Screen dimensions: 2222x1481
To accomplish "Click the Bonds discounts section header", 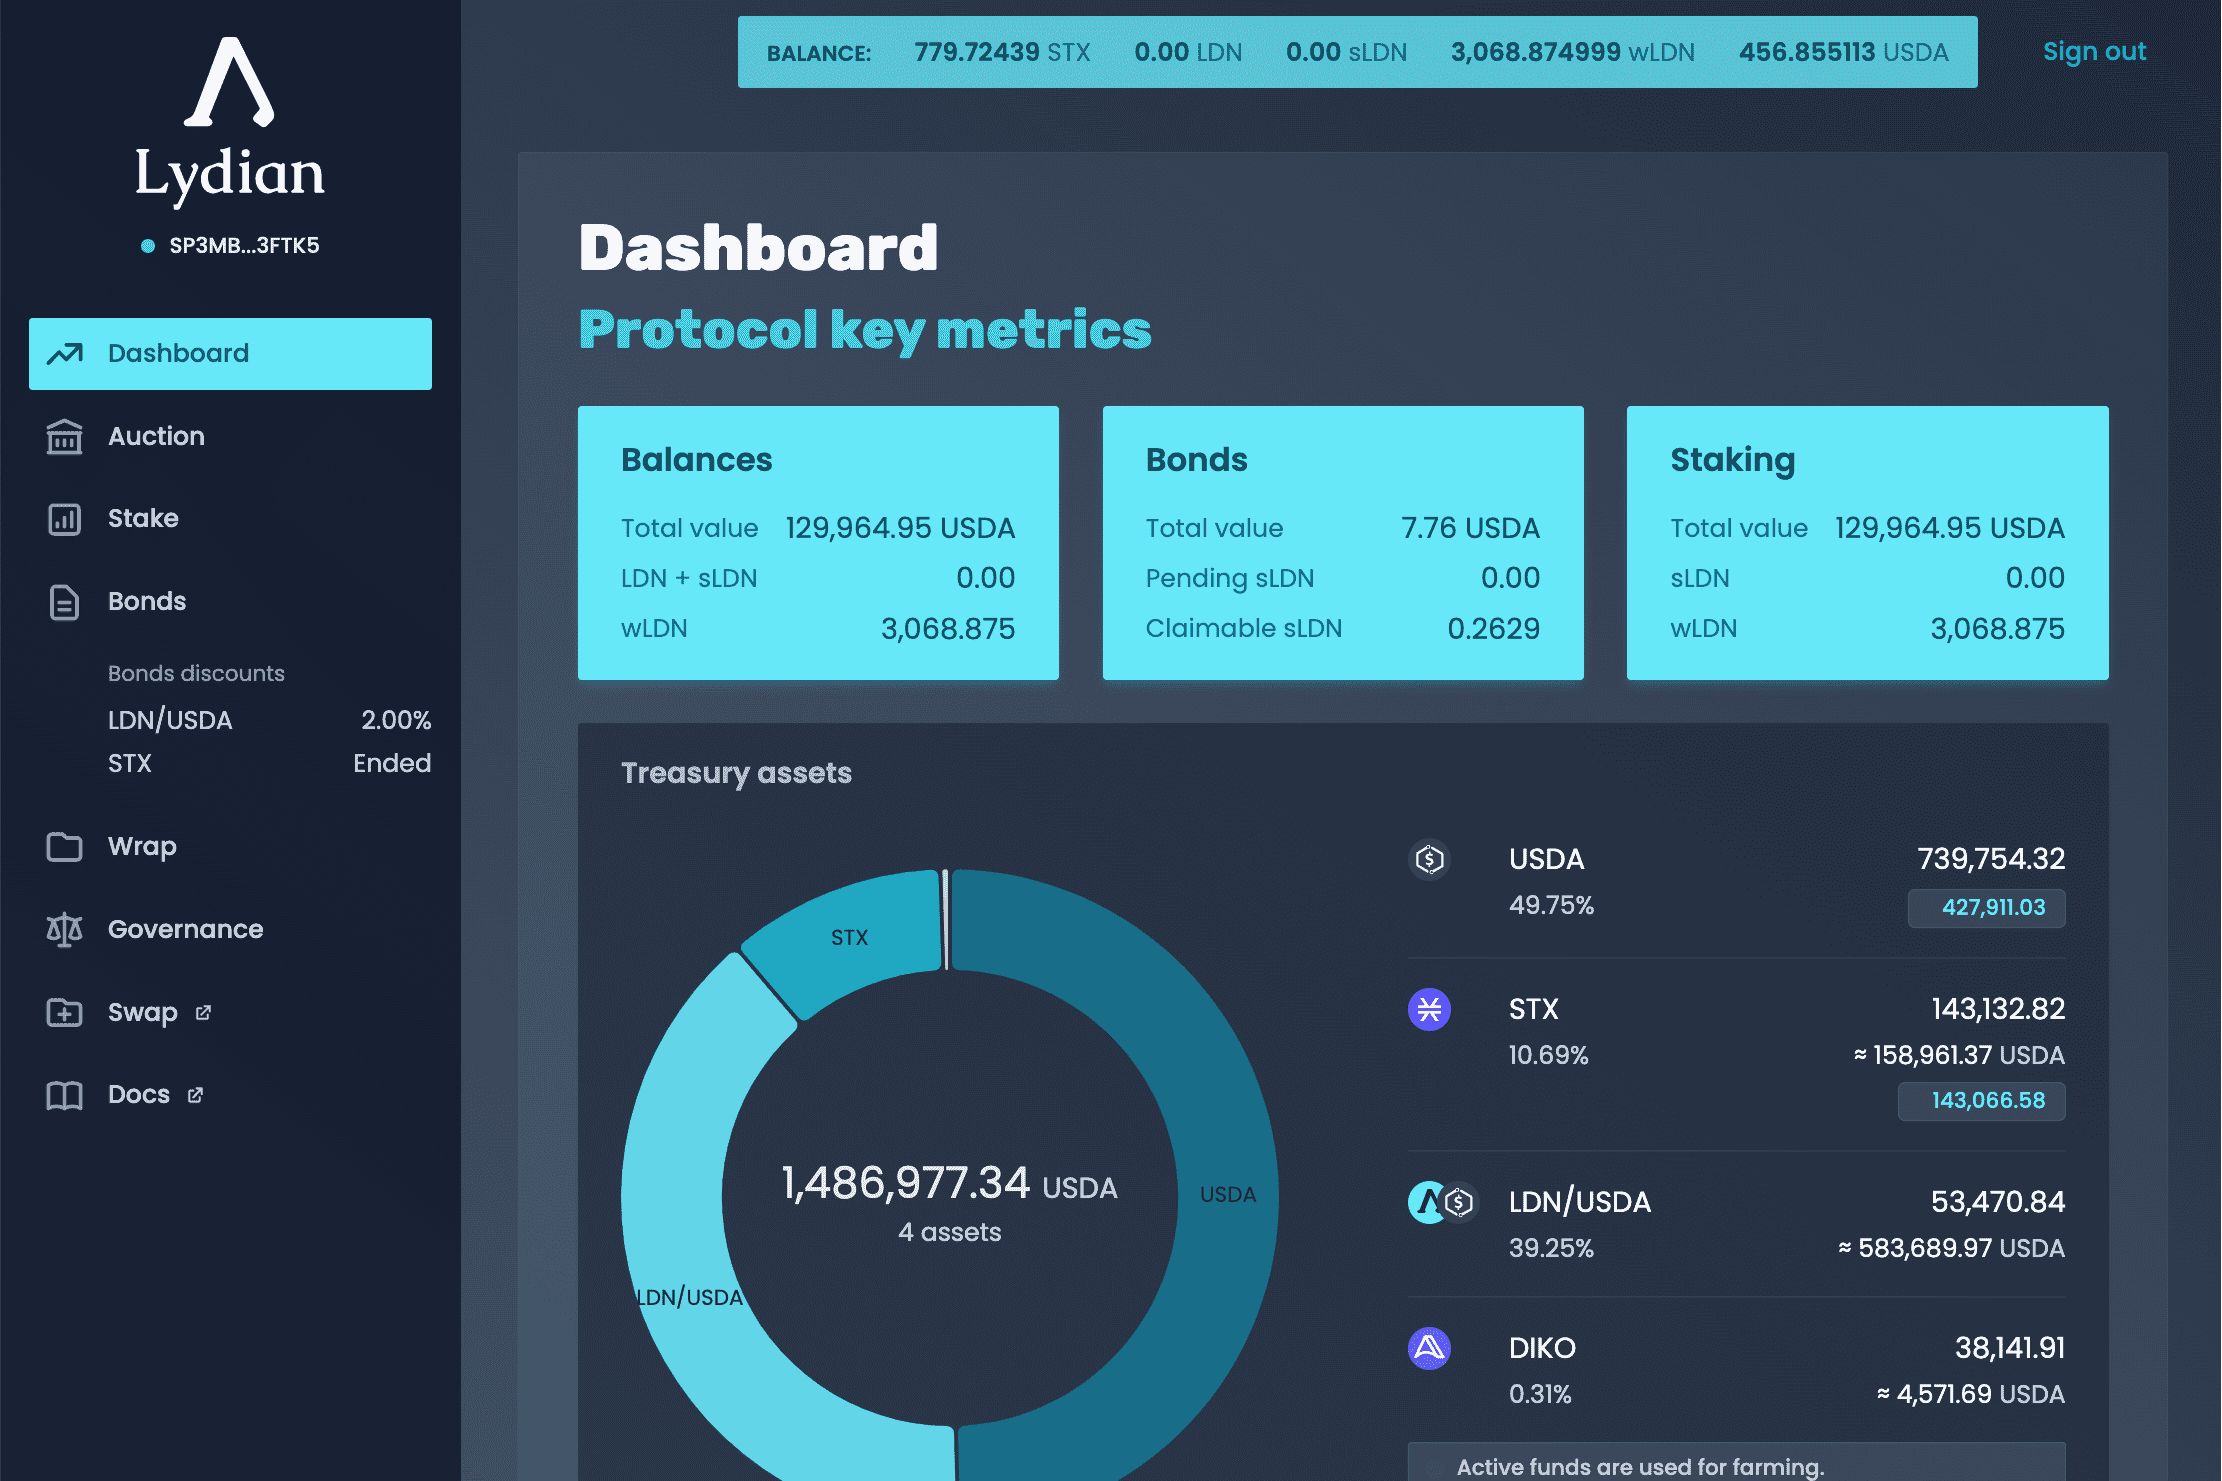I will (195, 672).
